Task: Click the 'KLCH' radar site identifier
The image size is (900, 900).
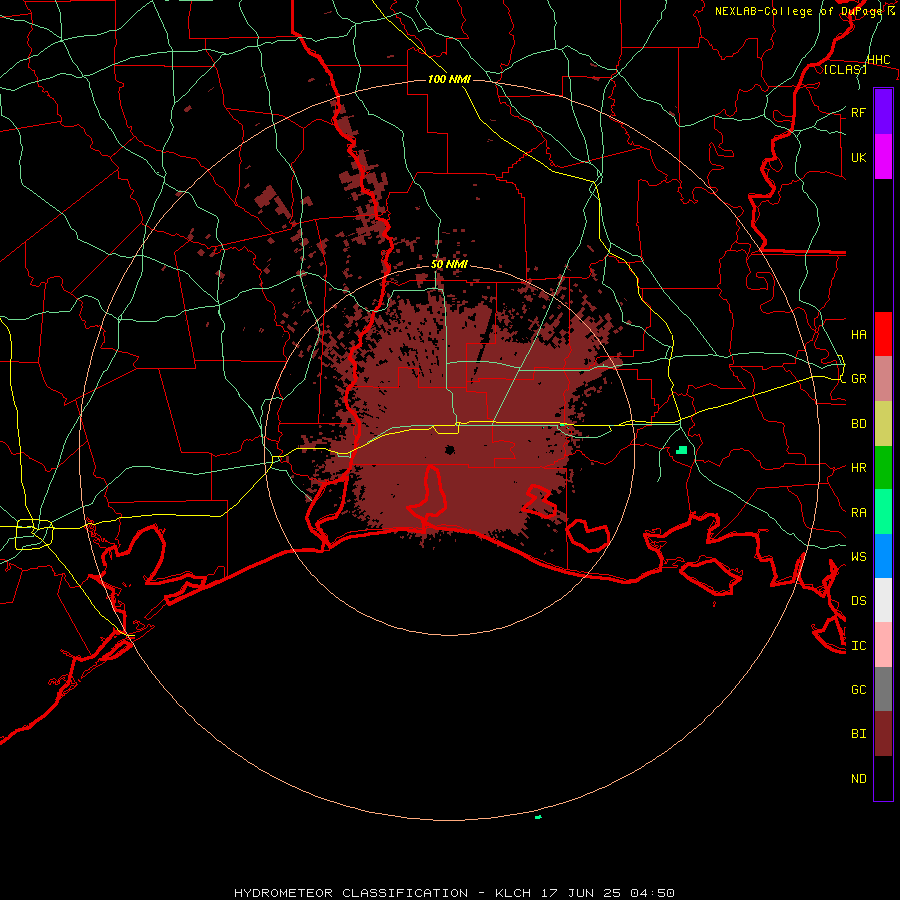Action: 513,893
